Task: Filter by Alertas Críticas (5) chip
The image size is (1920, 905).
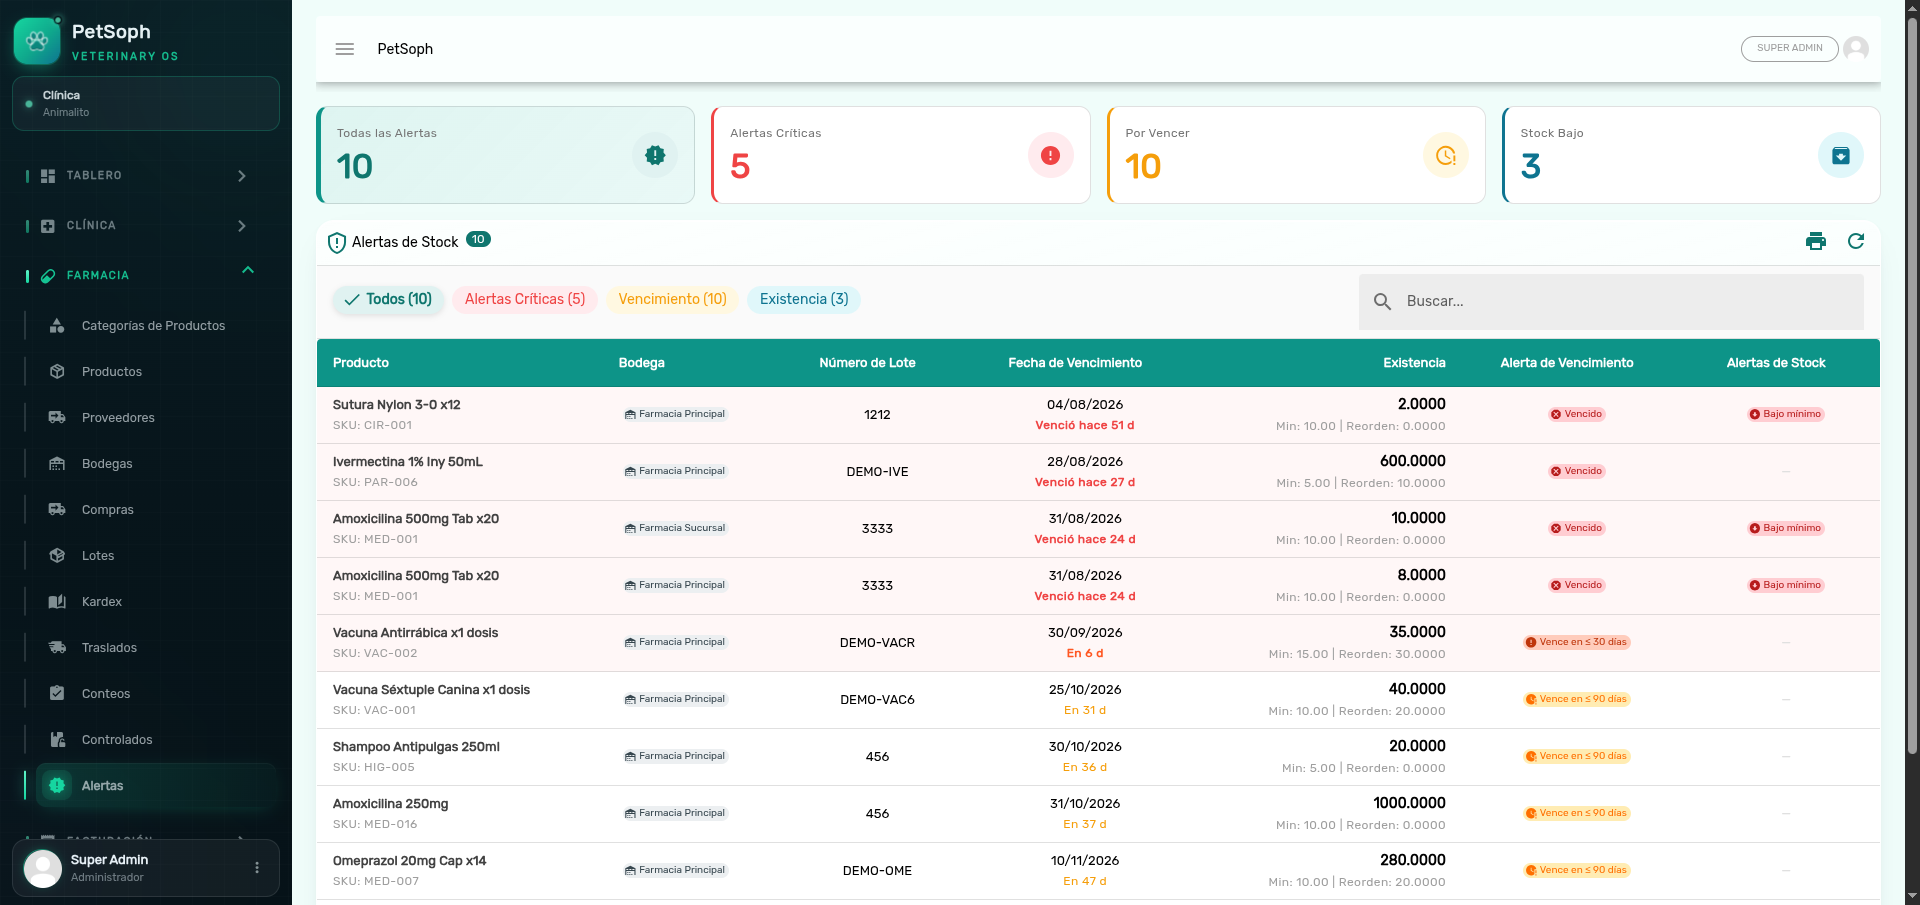Action: coord(525,299)
